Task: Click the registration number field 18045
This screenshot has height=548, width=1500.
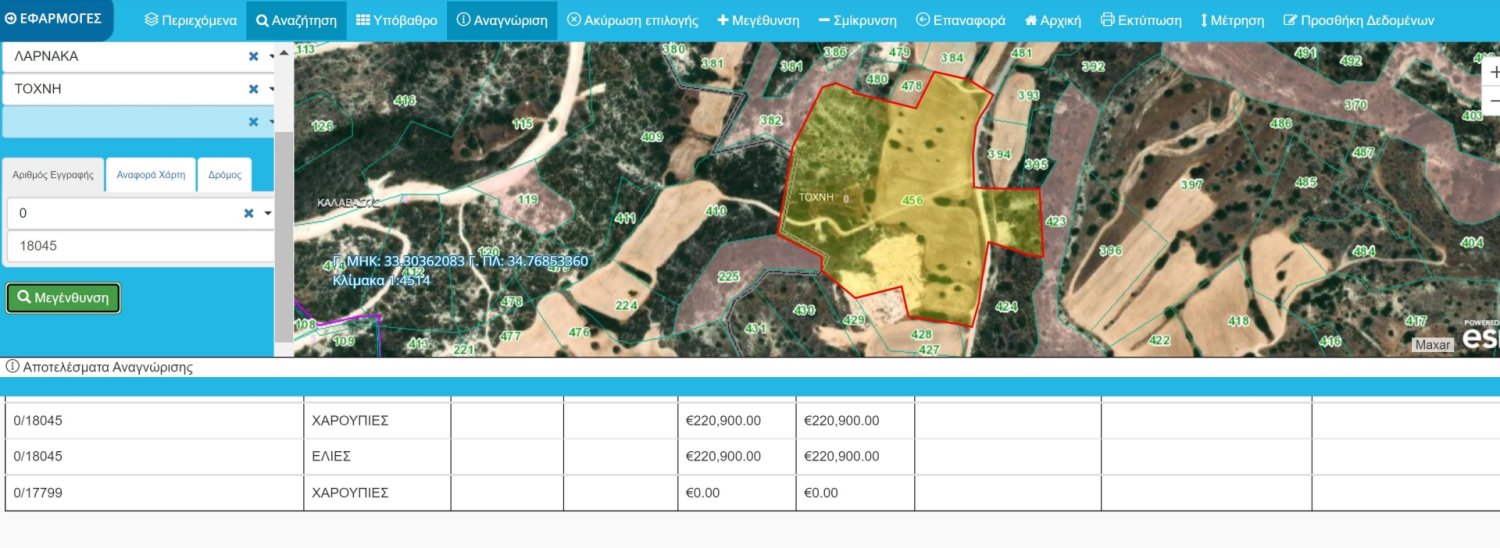Action: (x=140, y=246)
